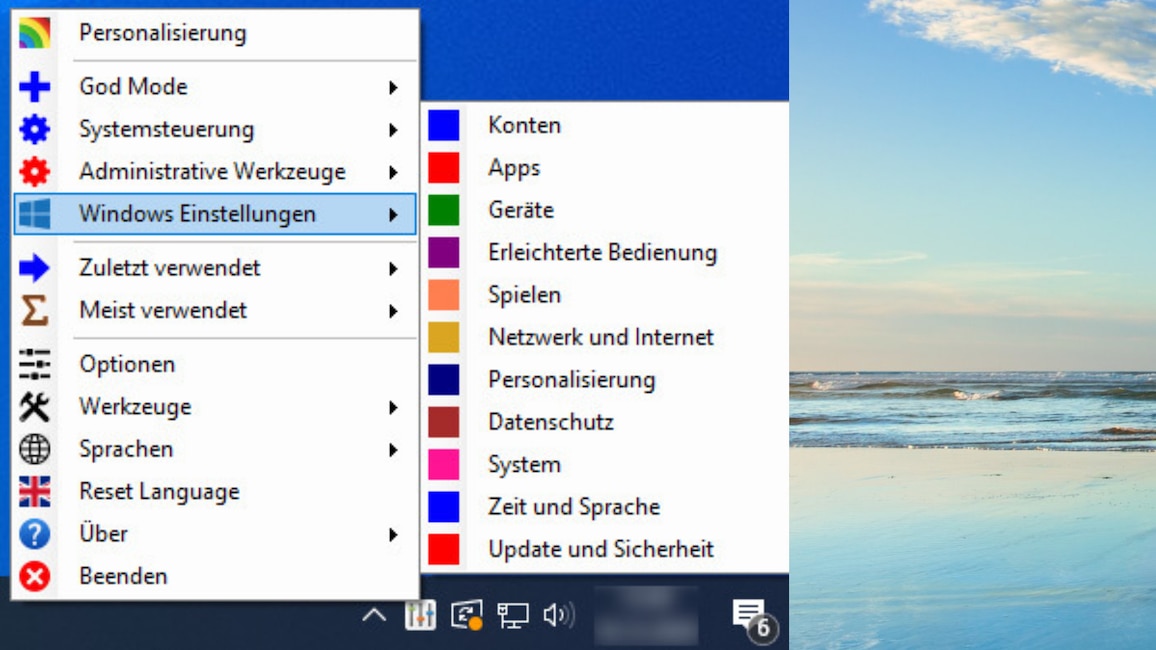Expand the God Mode submenu arrow
Screen dimensions: 1156x650
point(393,88)
